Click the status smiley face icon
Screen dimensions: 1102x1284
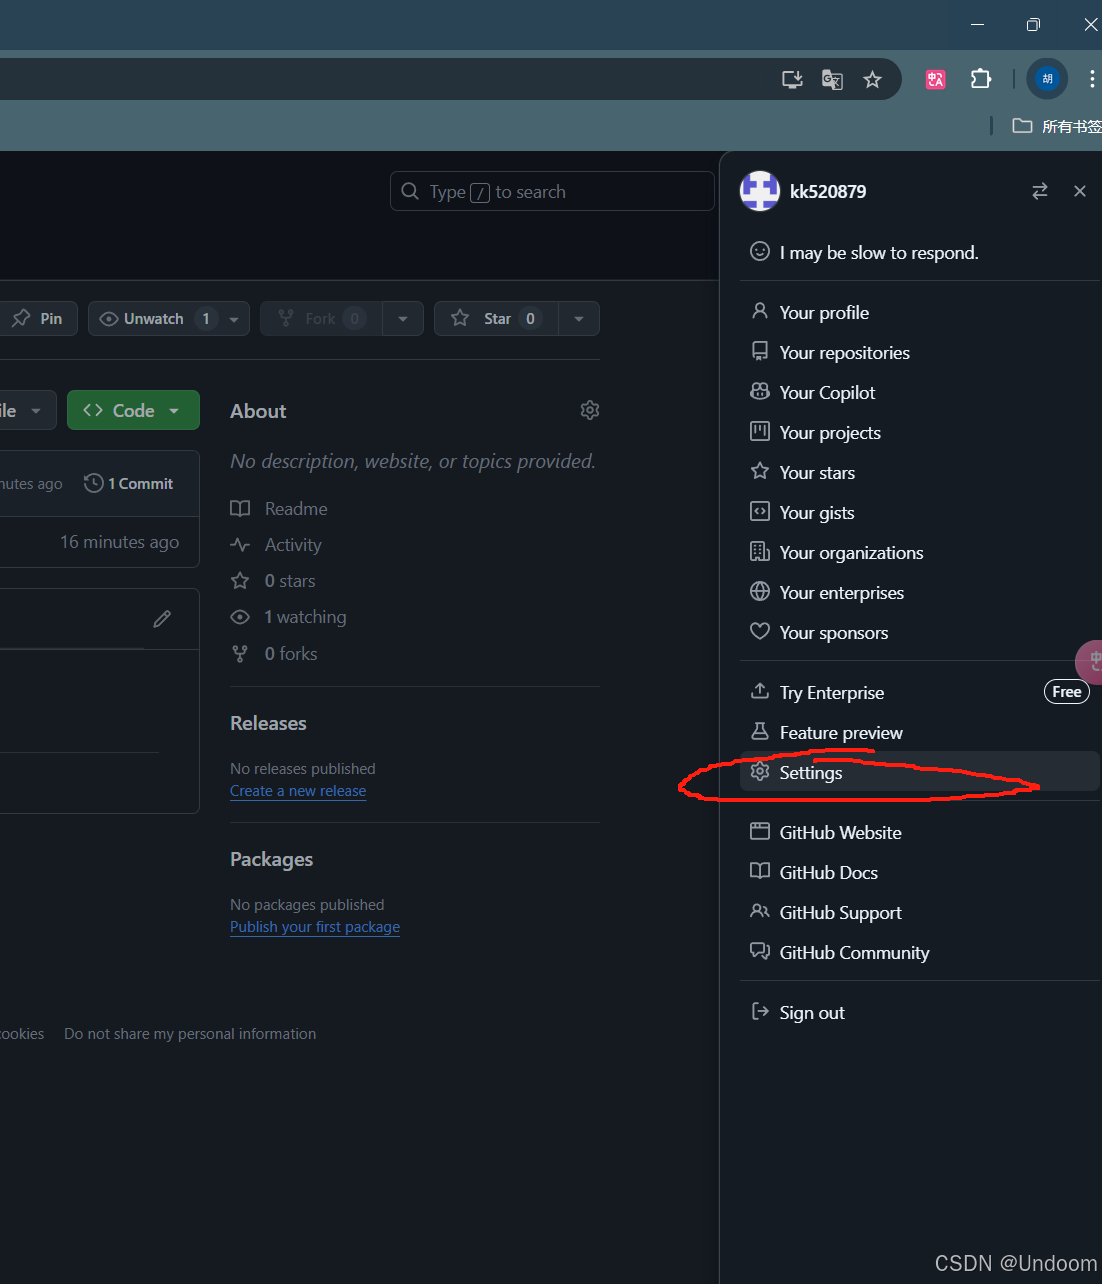760,251
